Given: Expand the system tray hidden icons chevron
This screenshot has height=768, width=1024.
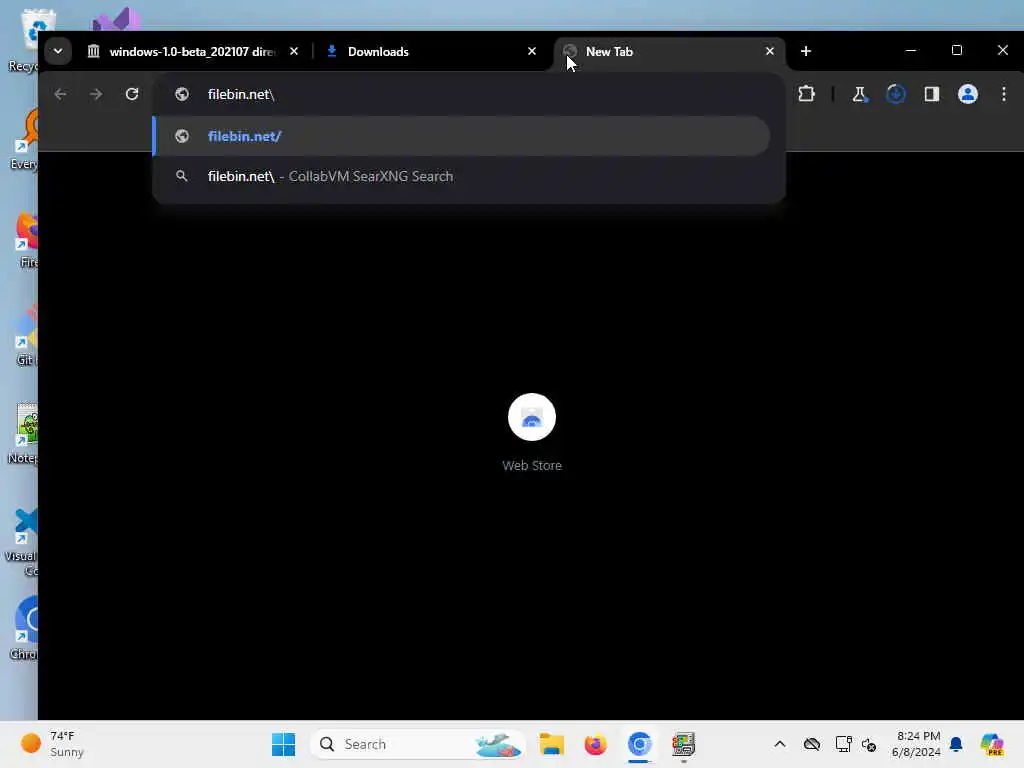Looking at the screenshot, I should [780, 744].
